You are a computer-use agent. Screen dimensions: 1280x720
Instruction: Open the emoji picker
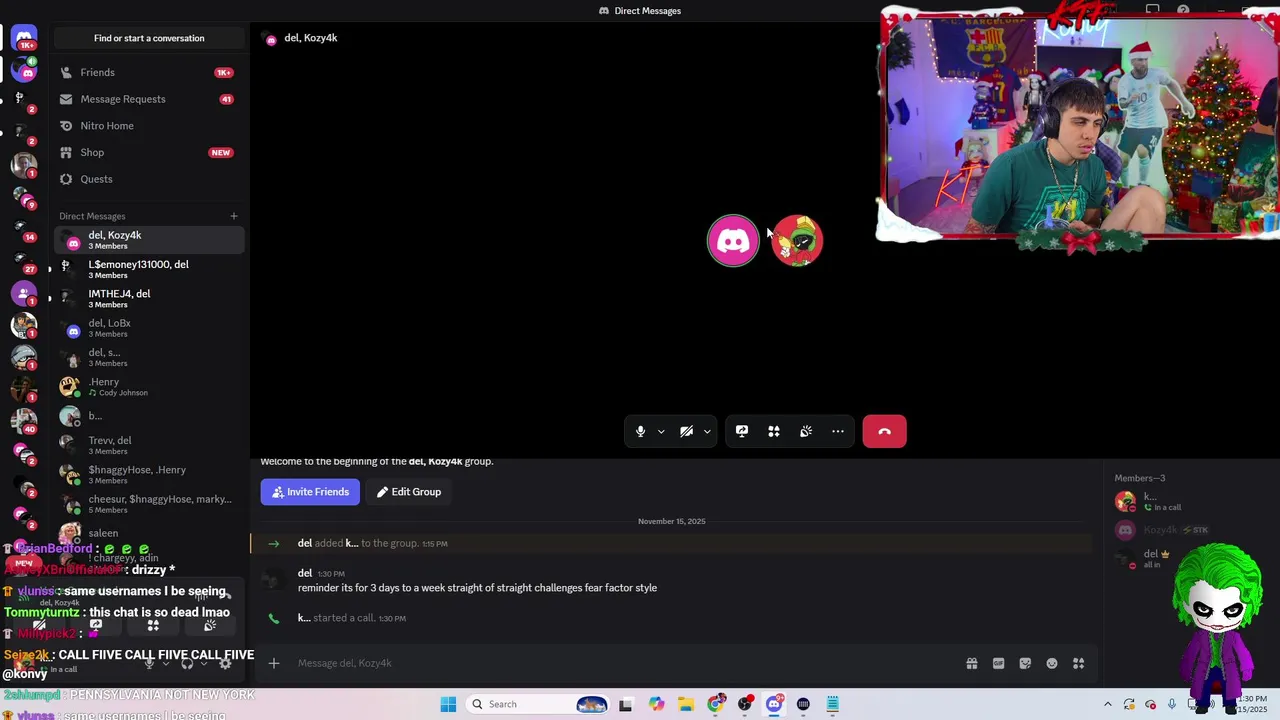coord(1052,663)
